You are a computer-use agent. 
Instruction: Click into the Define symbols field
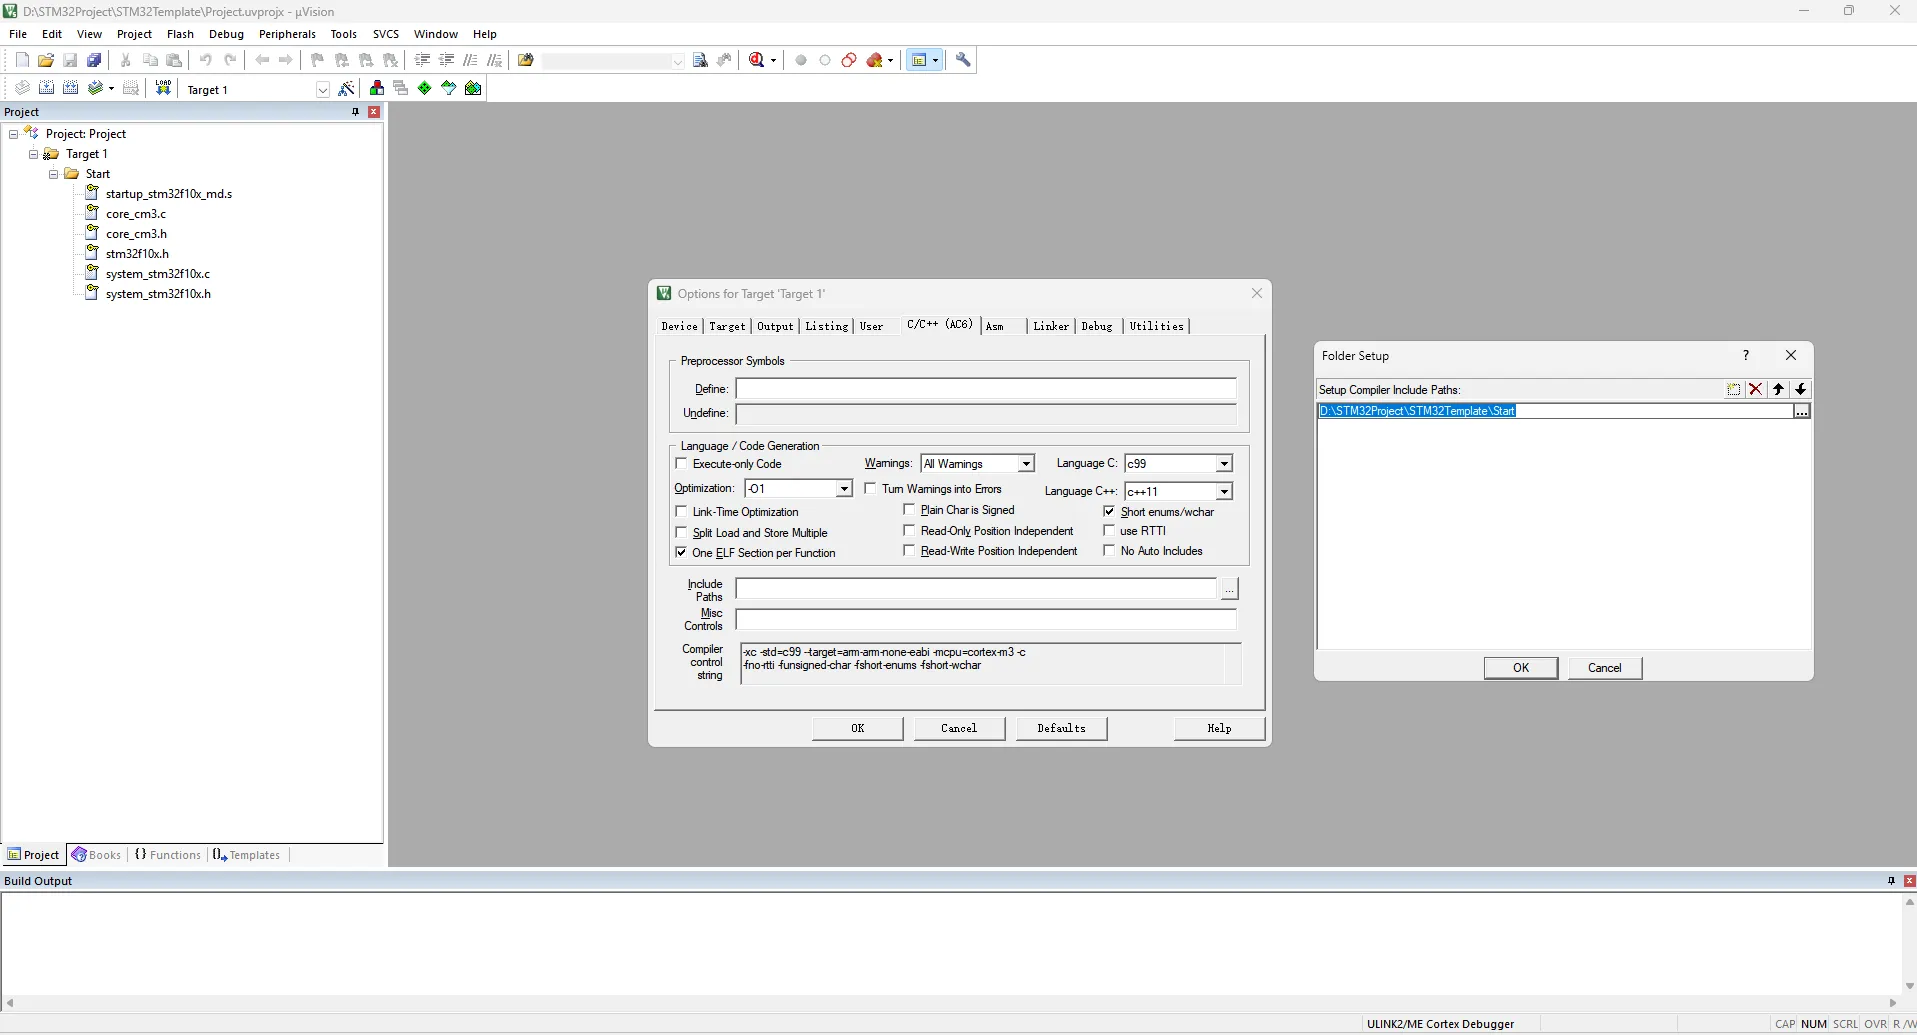985,389
